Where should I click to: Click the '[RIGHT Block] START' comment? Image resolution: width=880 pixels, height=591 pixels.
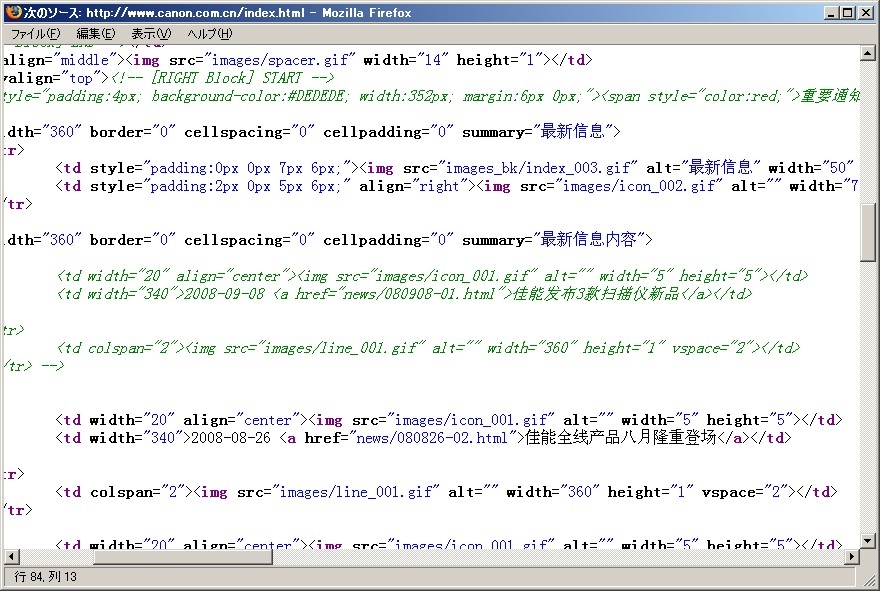pos(227,77)
